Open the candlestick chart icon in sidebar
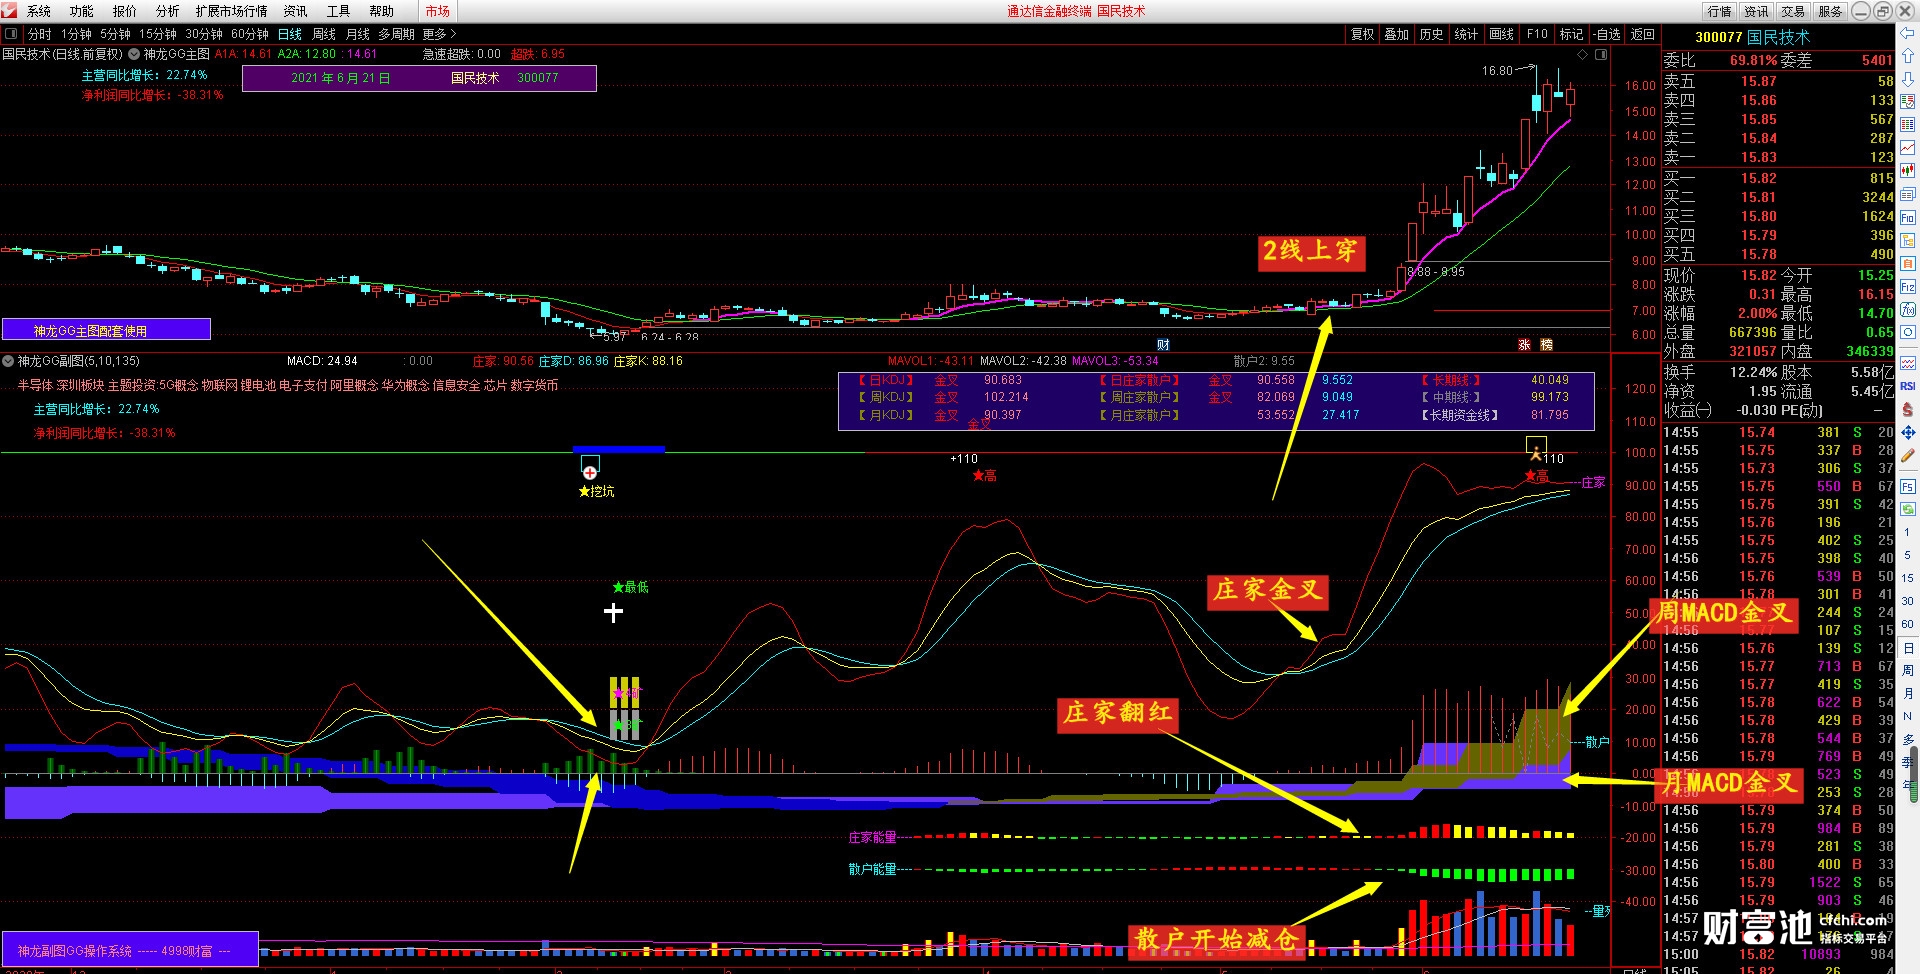1920x974 pixels. click(x=1908, y=170)
